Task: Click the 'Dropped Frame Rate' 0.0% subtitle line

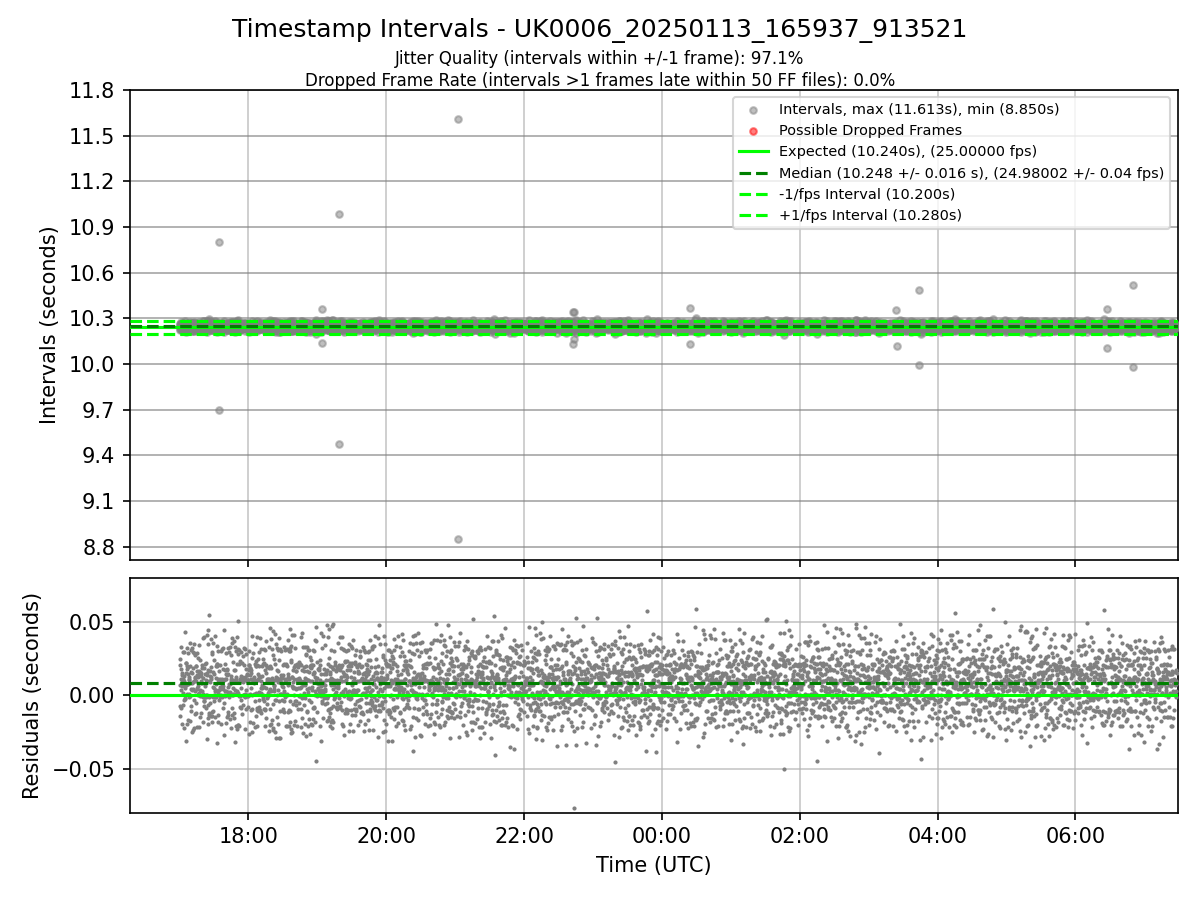Action: point(599,80)
